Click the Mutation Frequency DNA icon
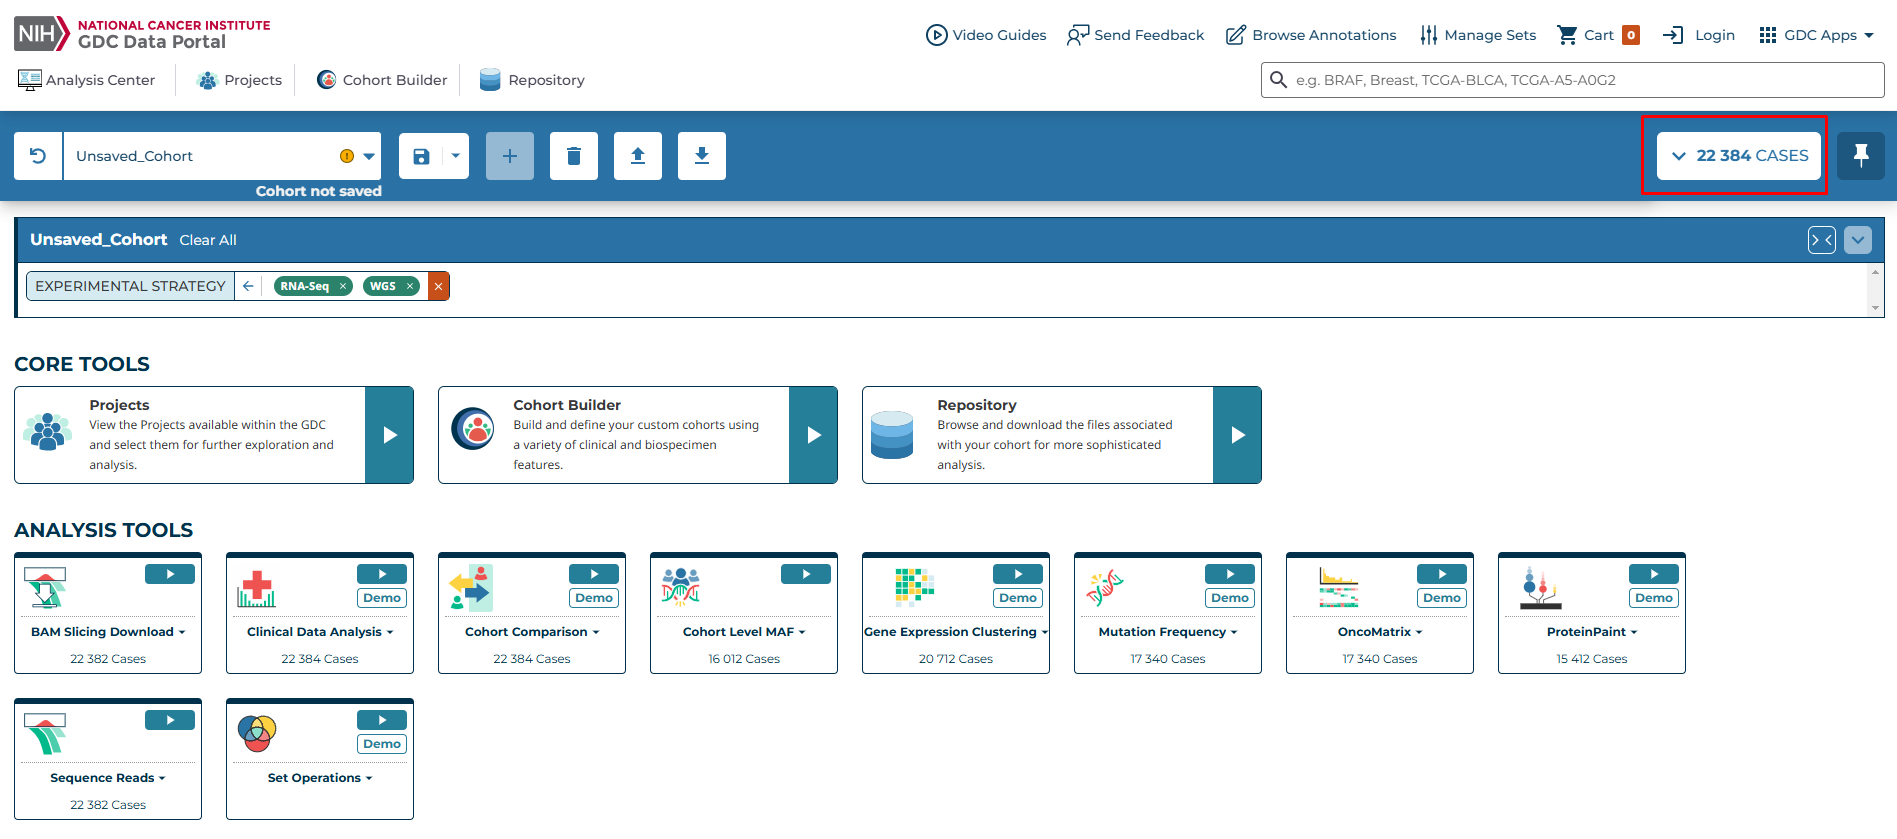This screenshot has width=1897, height=839. point(1104,588)
